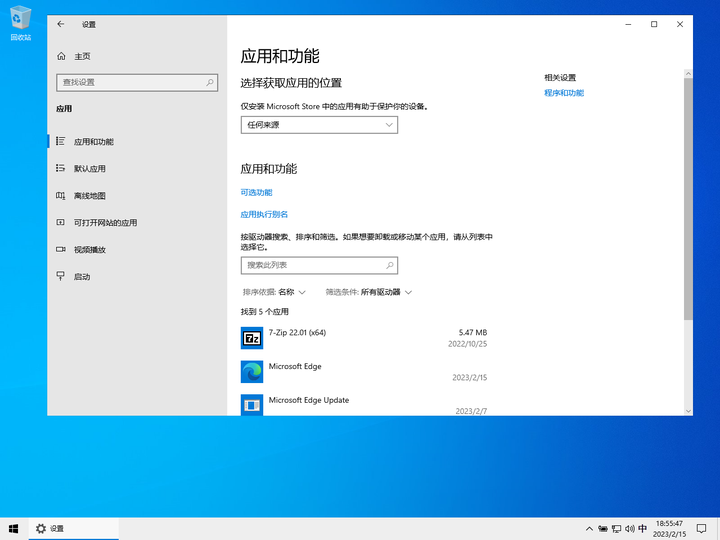Viewport: 720px width, 540px height.
Task: Click the 视频播放 video icon
Action: pos(61,249)
